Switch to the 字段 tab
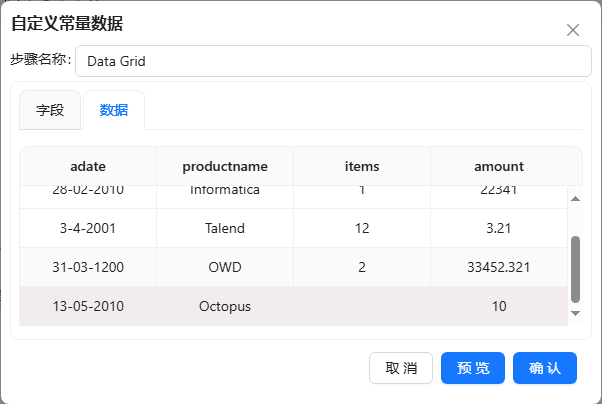Image resolution: width=602 pixels, height=404 pixels. (x=50, y=110)
